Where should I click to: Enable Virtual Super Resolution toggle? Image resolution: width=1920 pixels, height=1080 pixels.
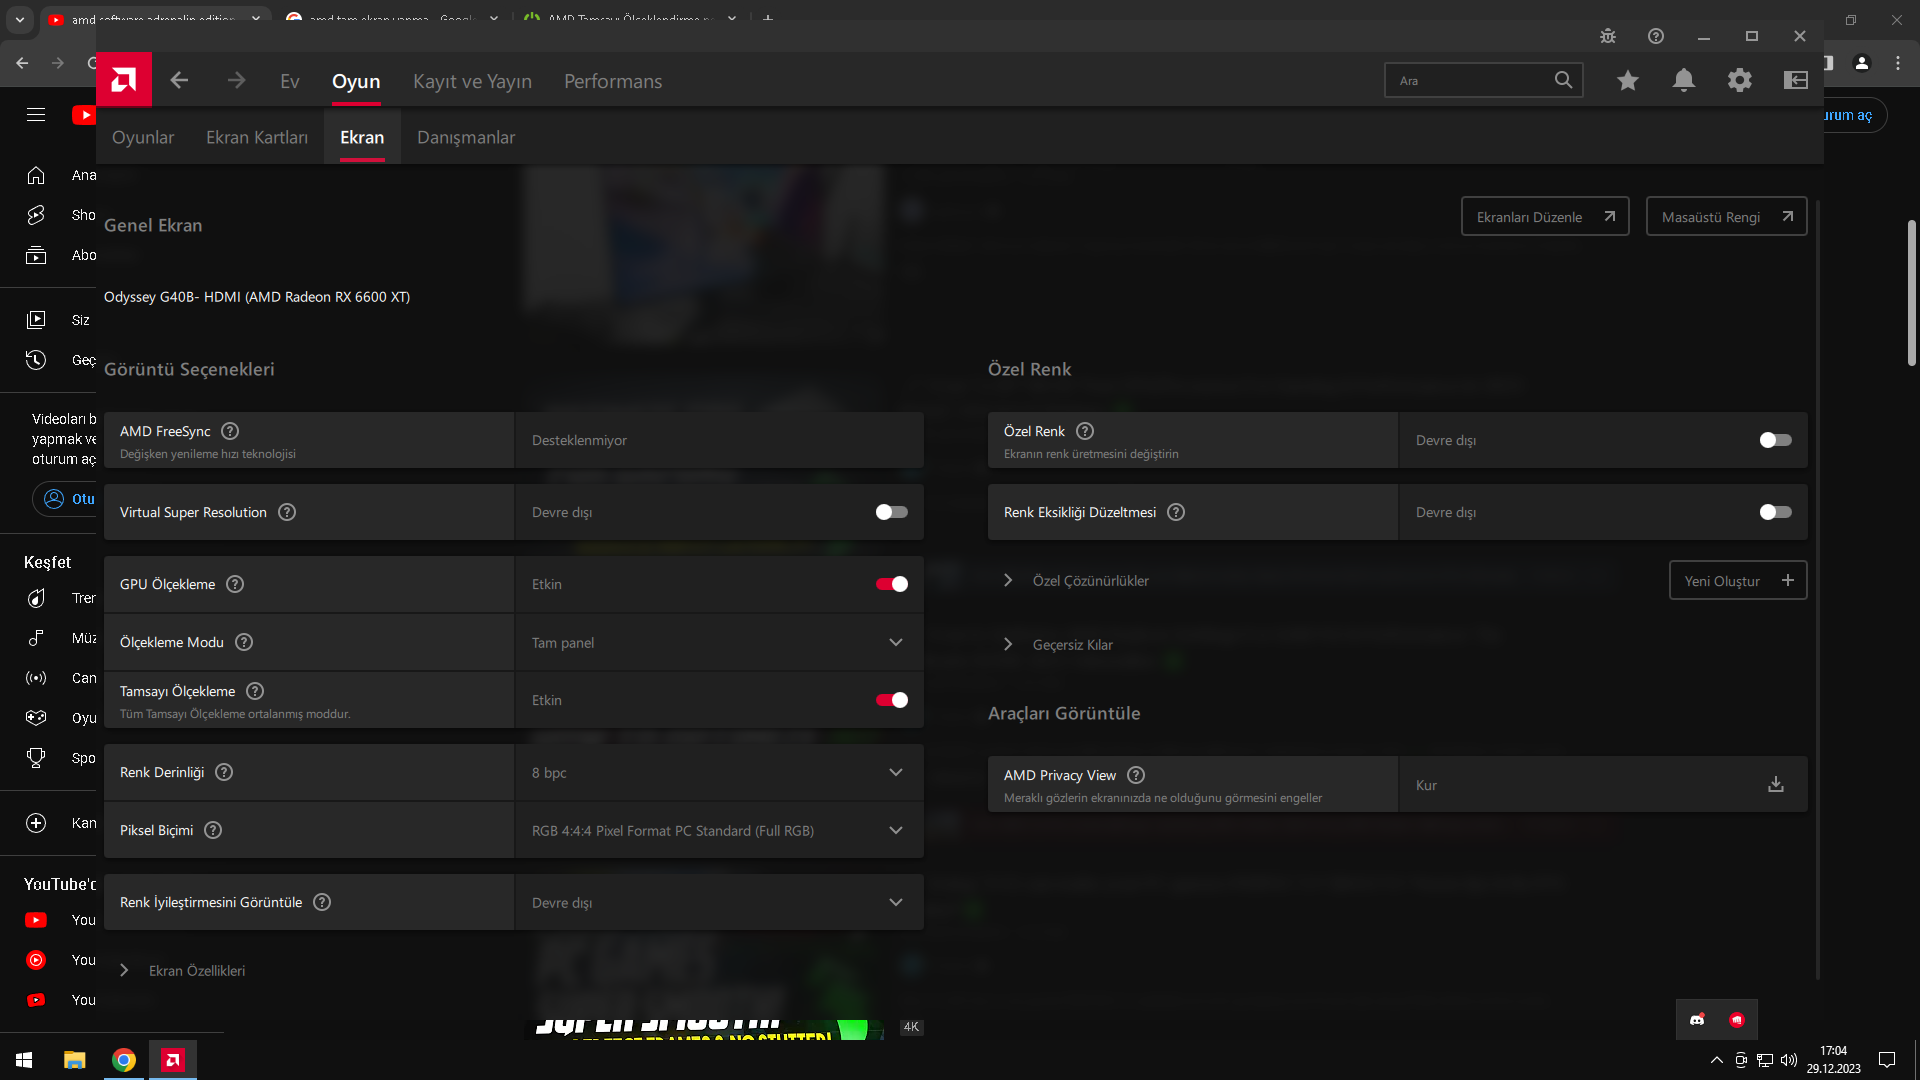pyautogui.click(x=891, y=512)
